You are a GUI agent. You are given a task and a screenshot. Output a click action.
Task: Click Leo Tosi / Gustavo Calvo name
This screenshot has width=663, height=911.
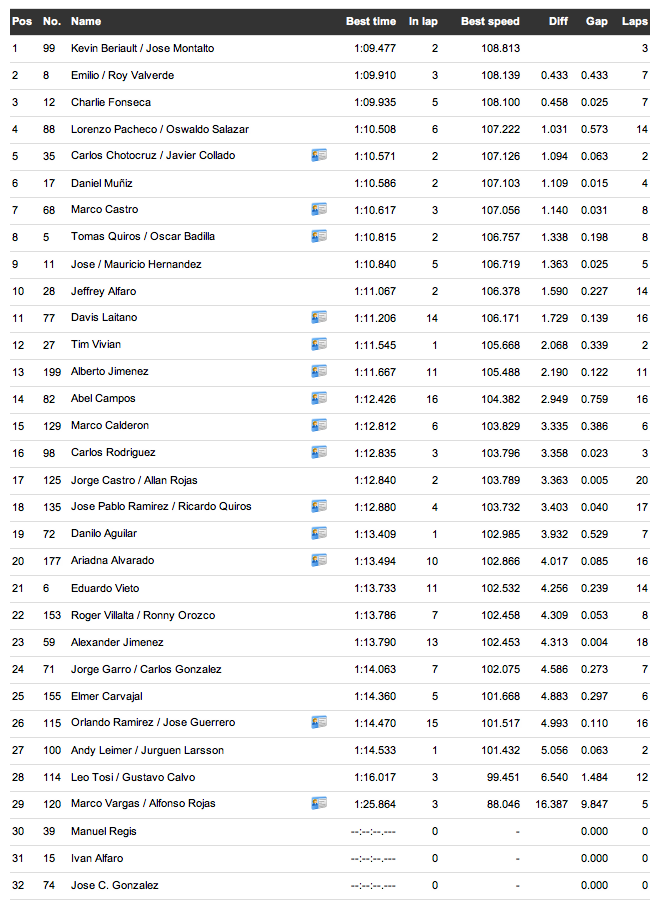tap(133, 777)
